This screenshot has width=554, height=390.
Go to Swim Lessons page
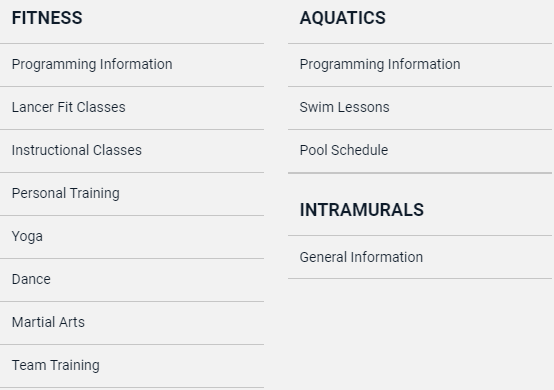point(344,107)
